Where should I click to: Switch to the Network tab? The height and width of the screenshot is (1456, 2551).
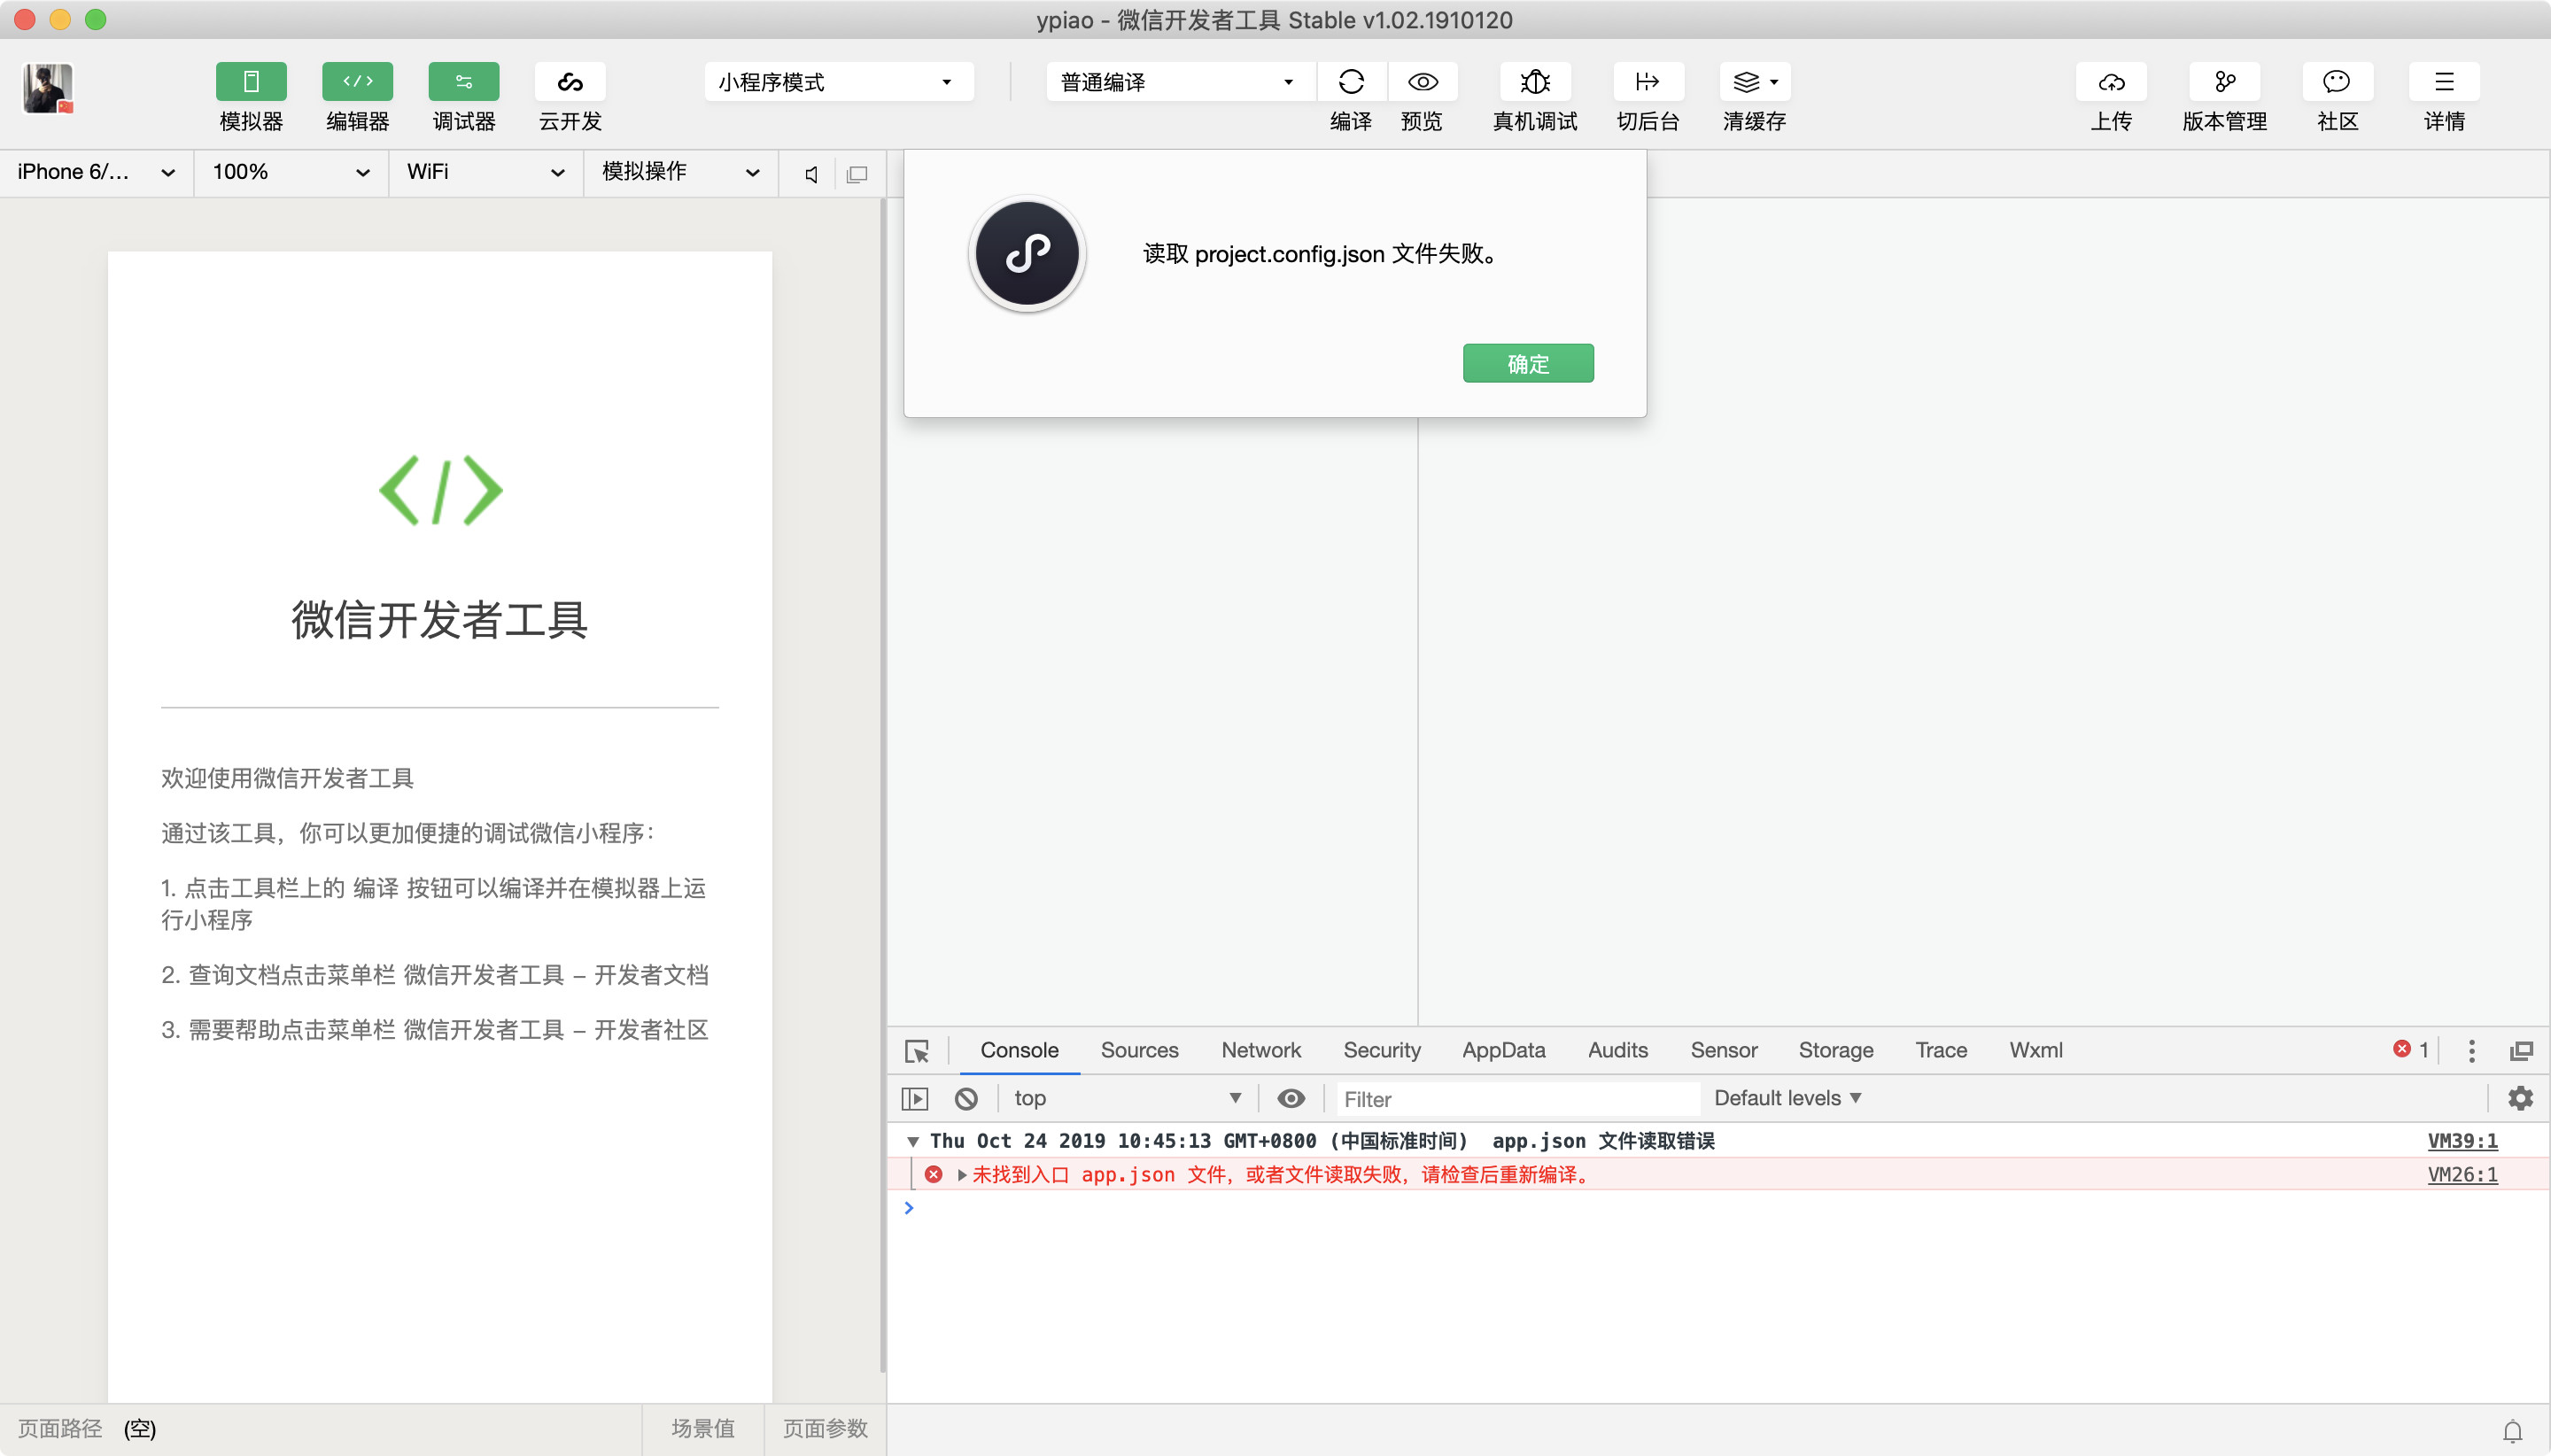point(1260,1050)
